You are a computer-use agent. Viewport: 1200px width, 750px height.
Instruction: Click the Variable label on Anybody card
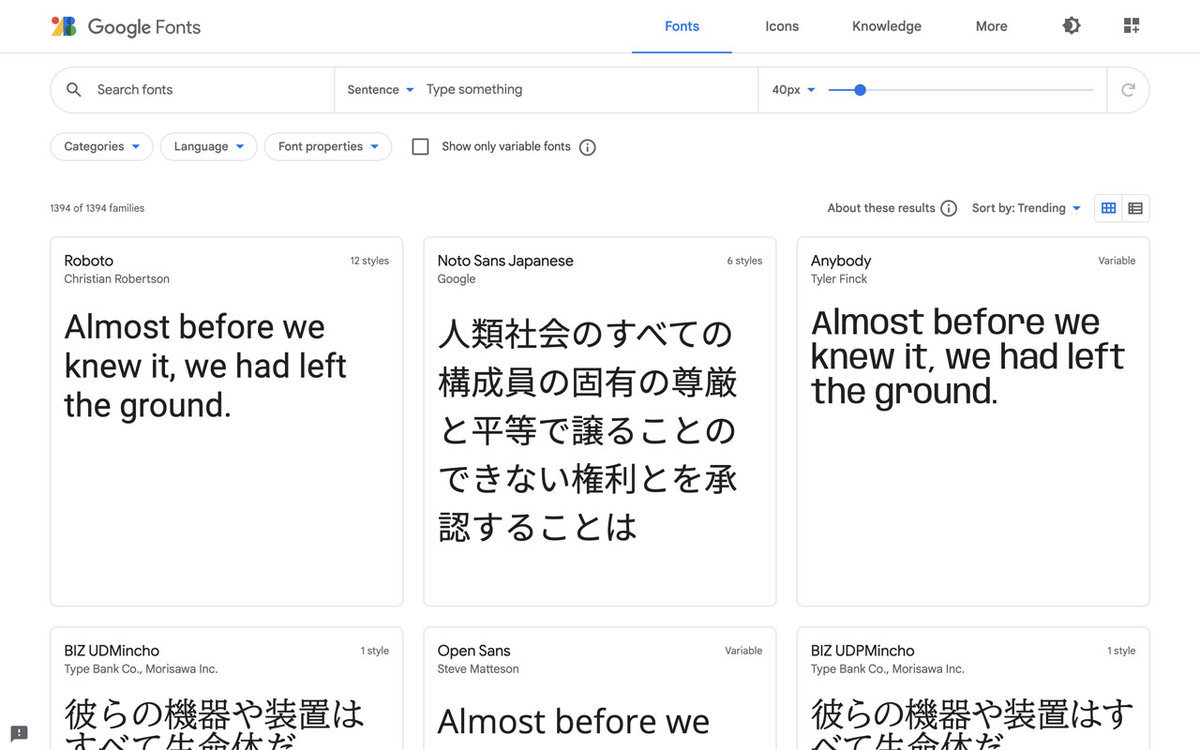(x=1117, y=261)
